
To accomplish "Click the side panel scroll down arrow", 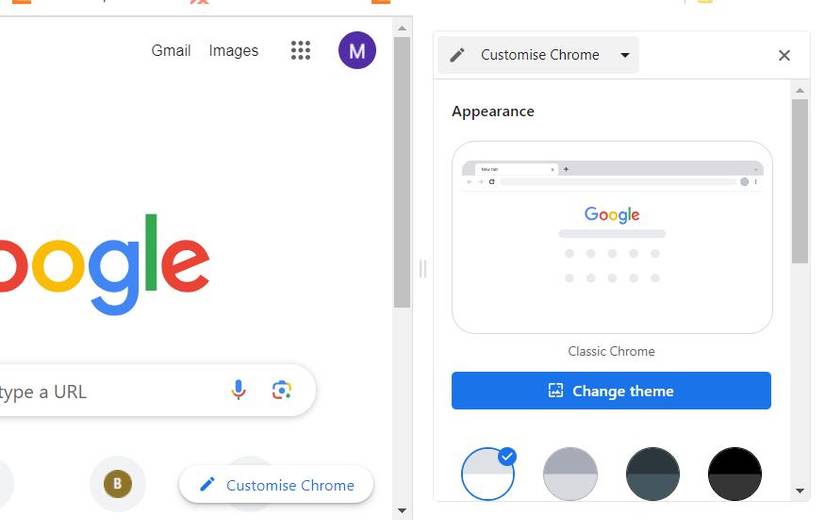I will pyautogui.click(x=800, y=491).
